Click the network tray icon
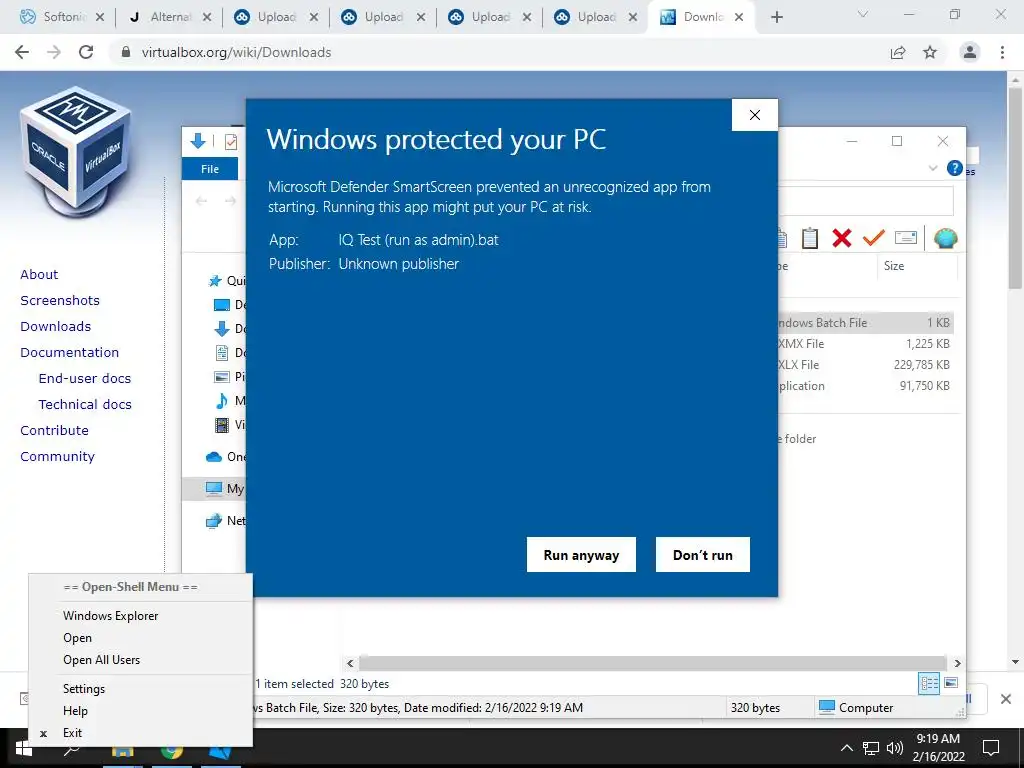 pos(871,748)
